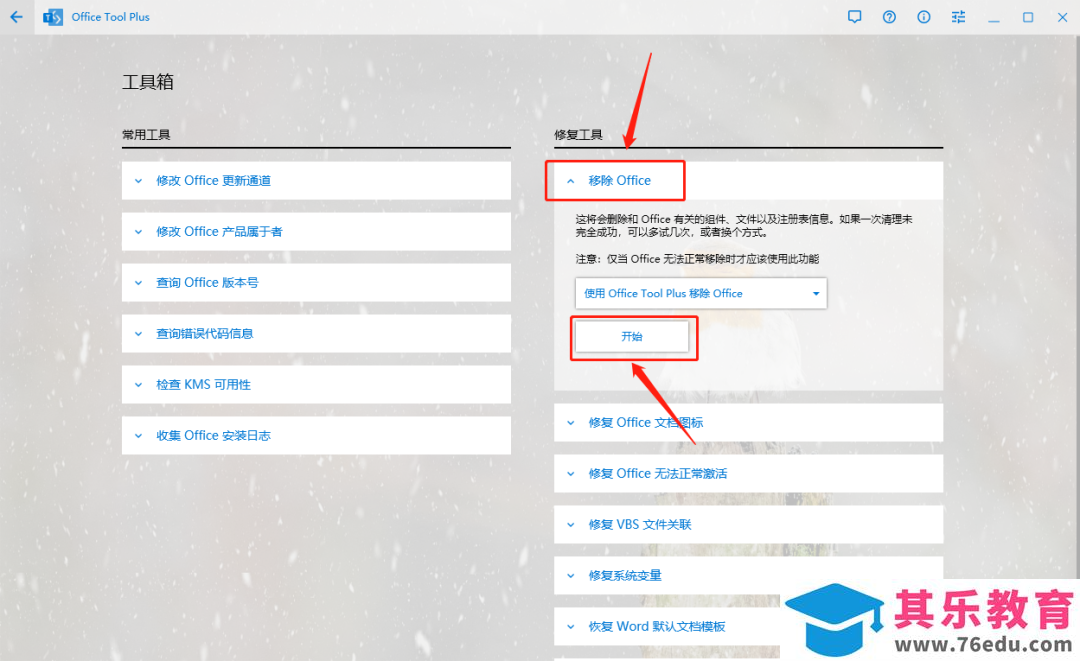Click the 修复系统变量 label
1080x661 pixels.
click(x=625, y=575)
